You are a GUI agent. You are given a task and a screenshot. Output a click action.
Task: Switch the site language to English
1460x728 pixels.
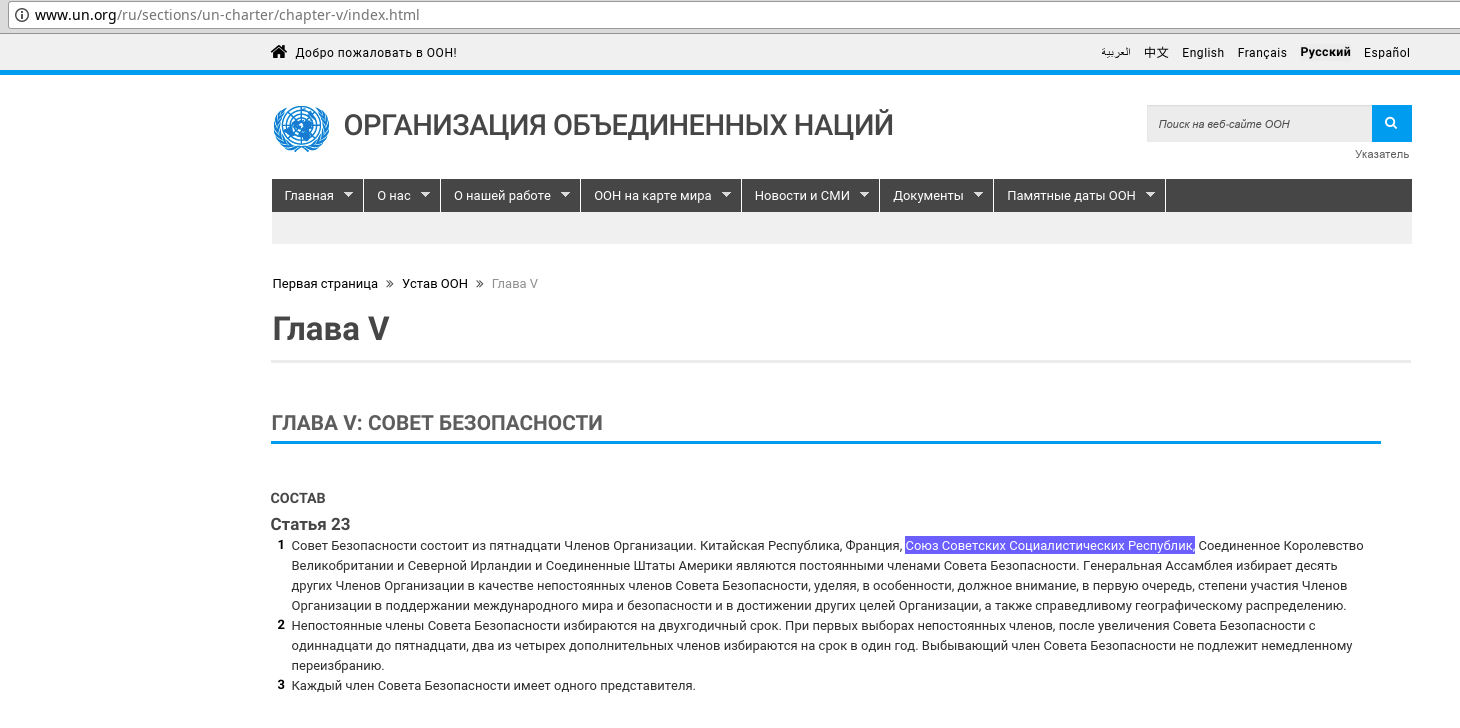coord(1203,53)
